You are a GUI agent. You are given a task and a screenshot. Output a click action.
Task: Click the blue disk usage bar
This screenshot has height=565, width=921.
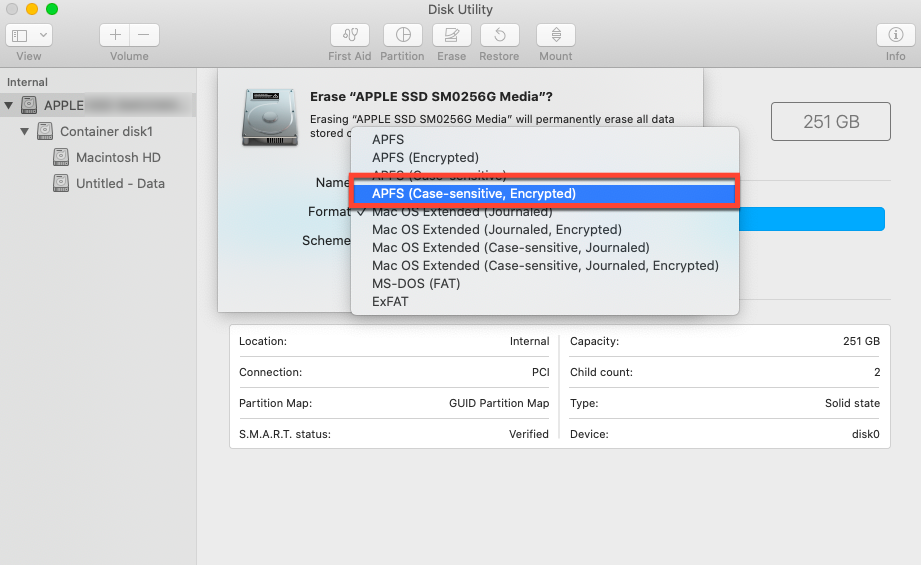click(x=811, y=219)
